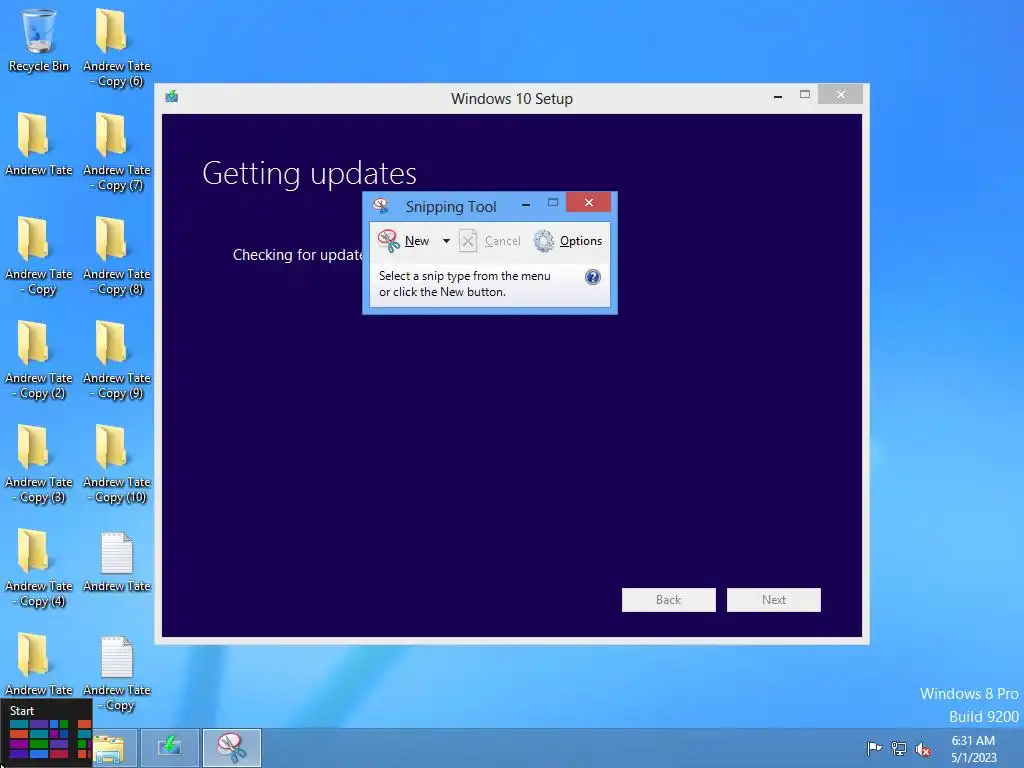Select the Andrew Tate - Copy folder
This screenshot has height=768, width=1024.
coord(39,255)
